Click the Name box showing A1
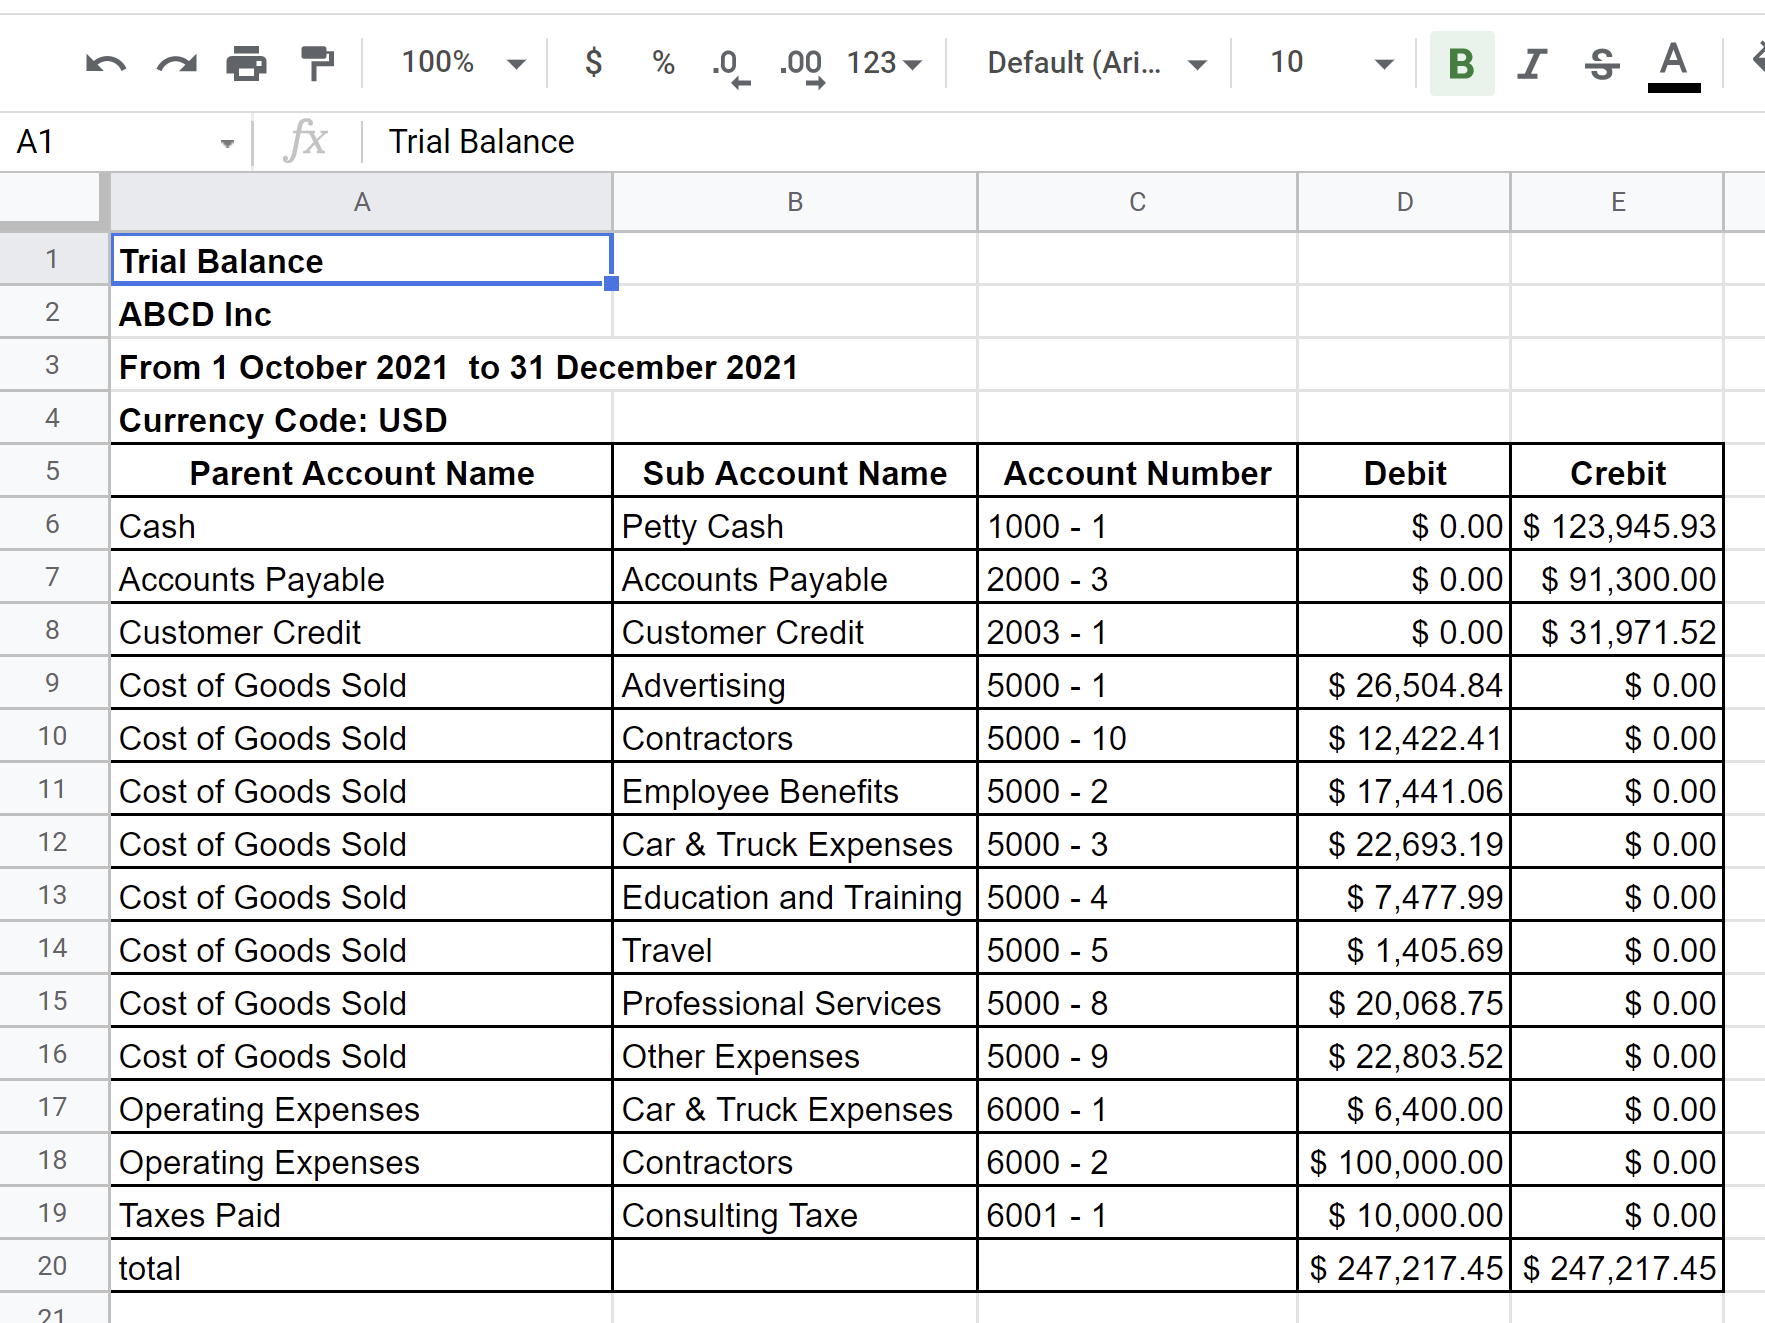This screenshot has height=1323, width=1765. [x=110, y=142]
